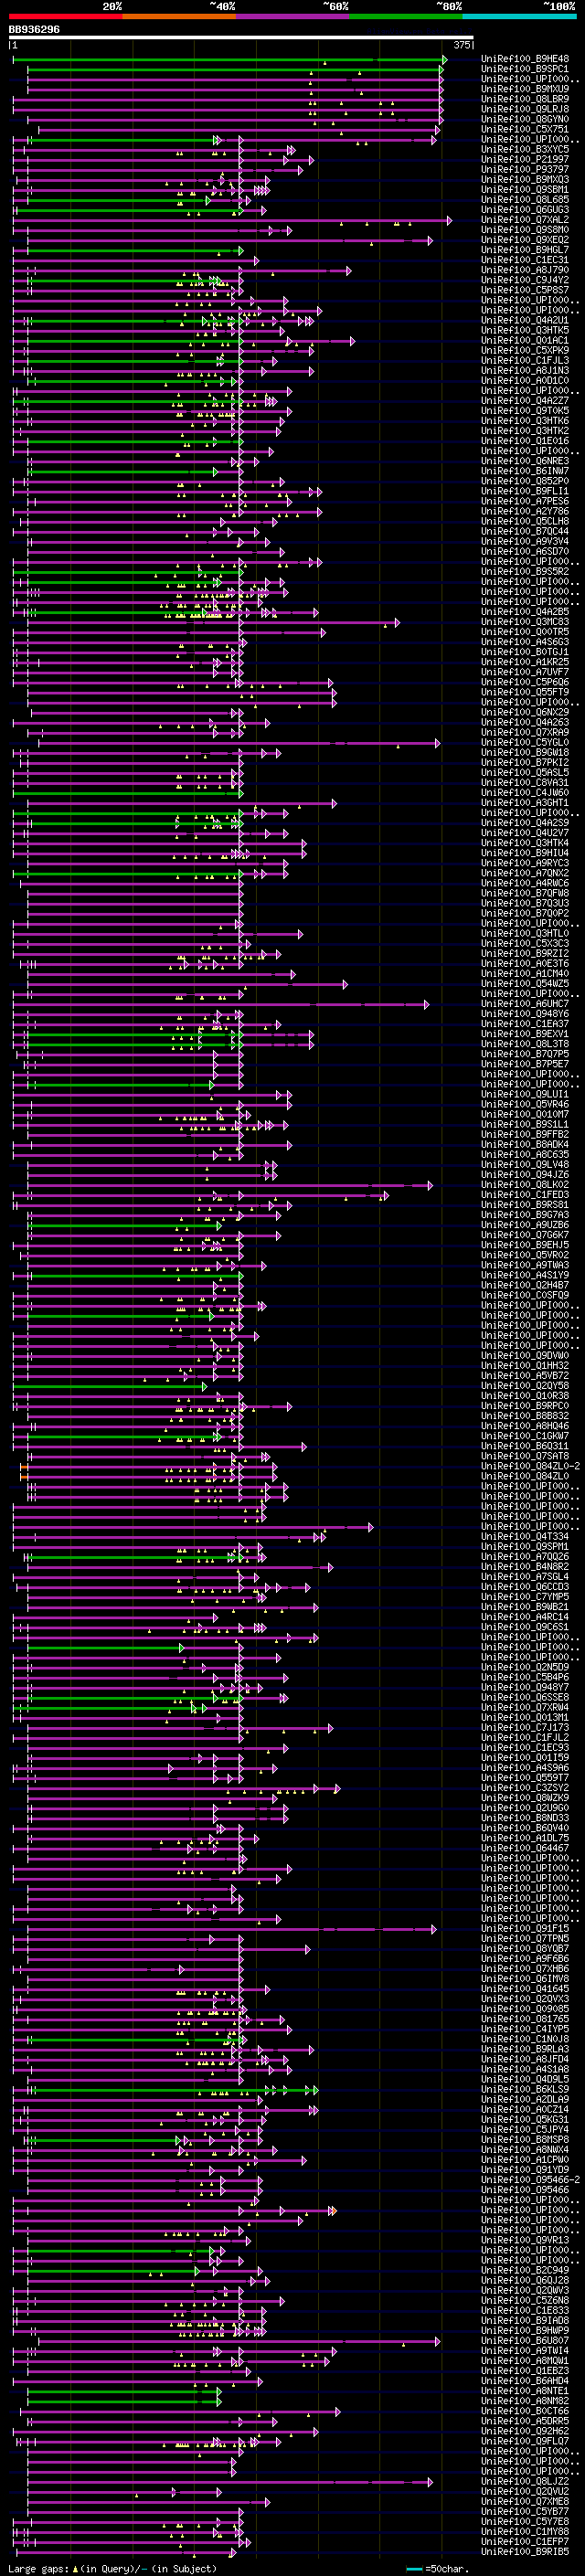Select the UniRef100_A8HQ46 label
The image size is (585, 2576).
(x=525, y=1426)
